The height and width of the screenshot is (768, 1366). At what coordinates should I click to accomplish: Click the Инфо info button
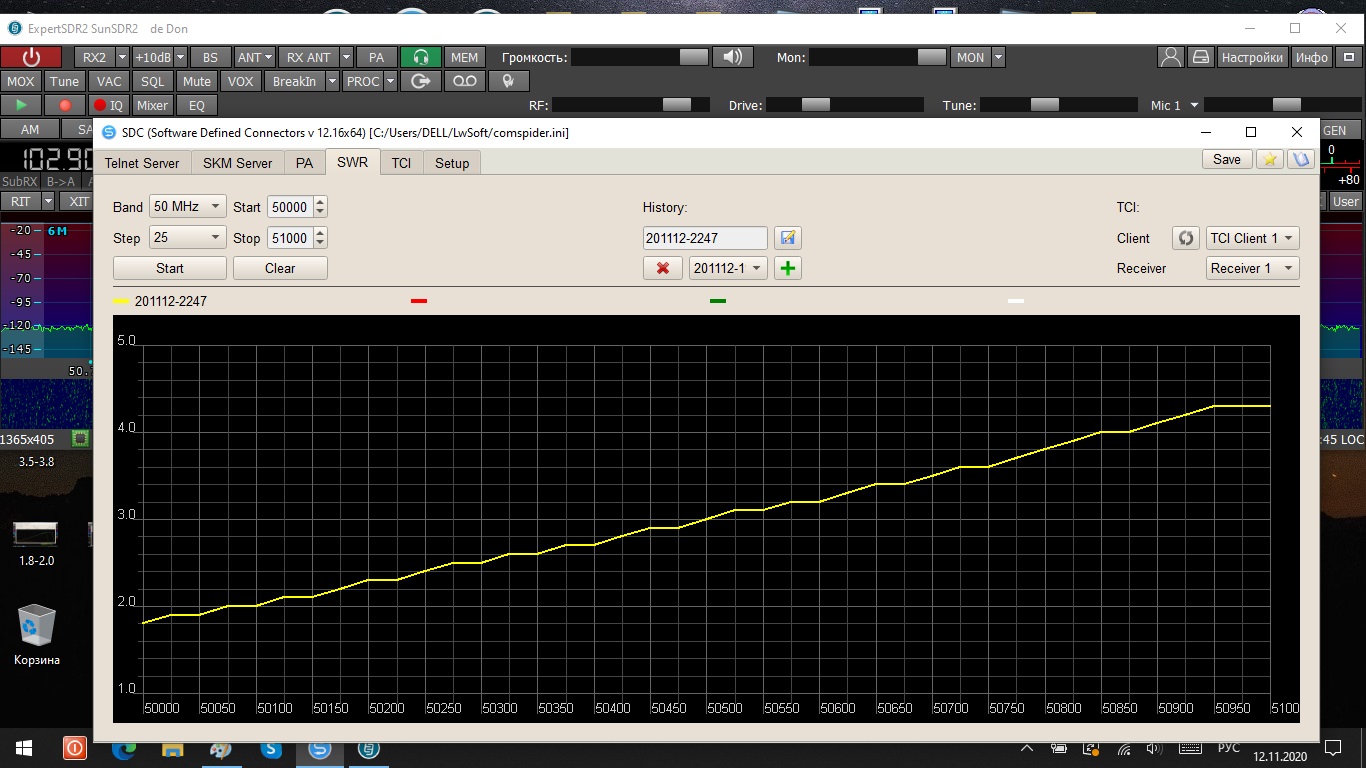1312,57
